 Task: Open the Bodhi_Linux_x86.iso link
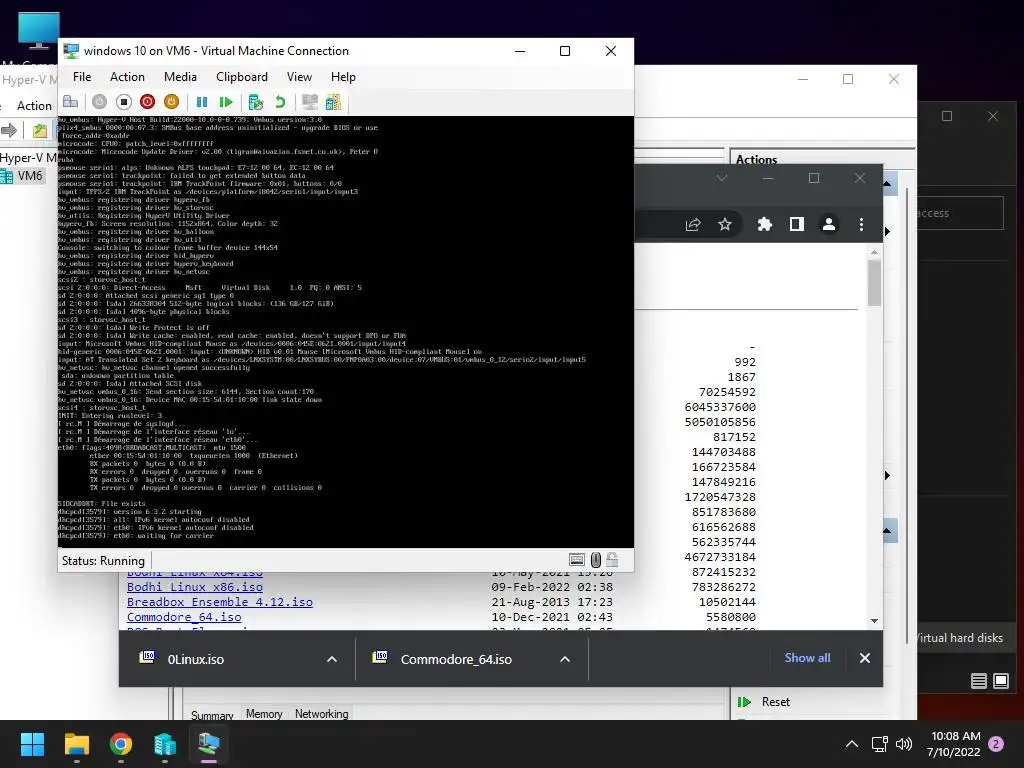coord(195,587)
